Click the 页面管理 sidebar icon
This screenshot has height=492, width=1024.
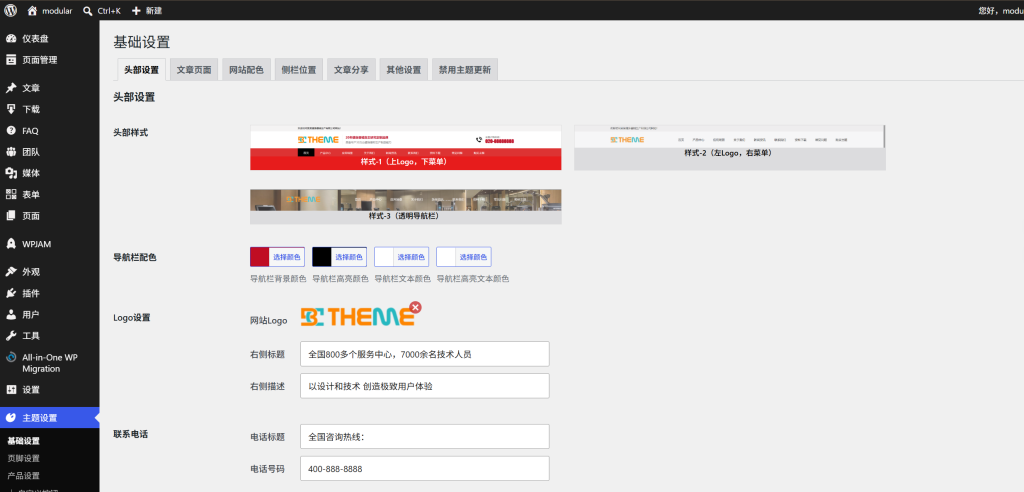(x=11, y=59)
